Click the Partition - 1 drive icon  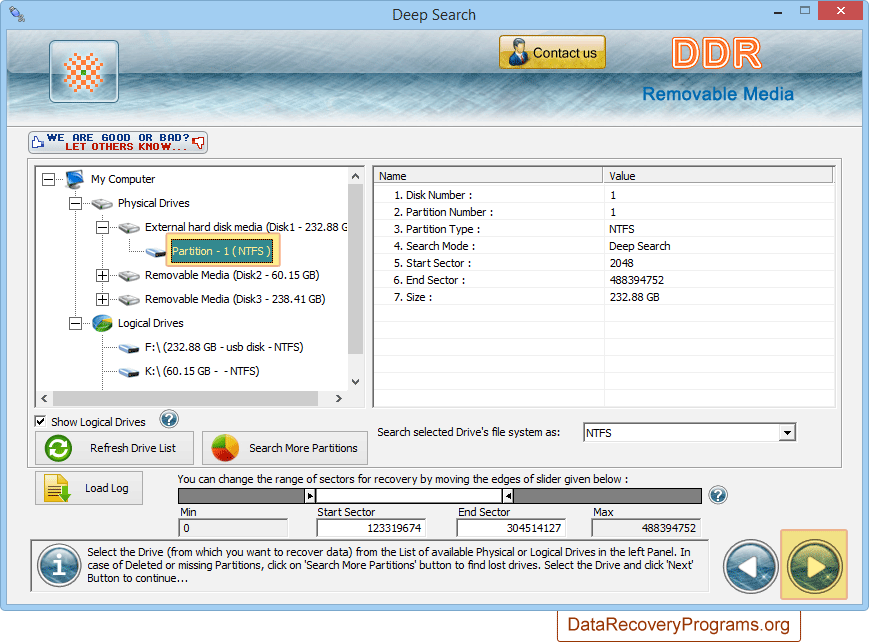click(156, 253)
